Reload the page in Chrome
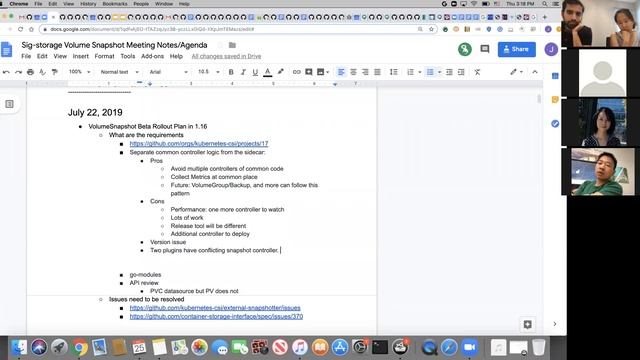The image size is (640, 360). [20, 29]
